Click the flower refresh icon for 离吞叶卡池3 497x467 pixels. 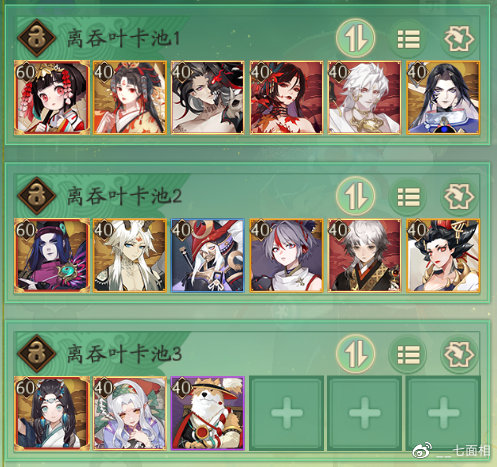[x=459, y=355]
